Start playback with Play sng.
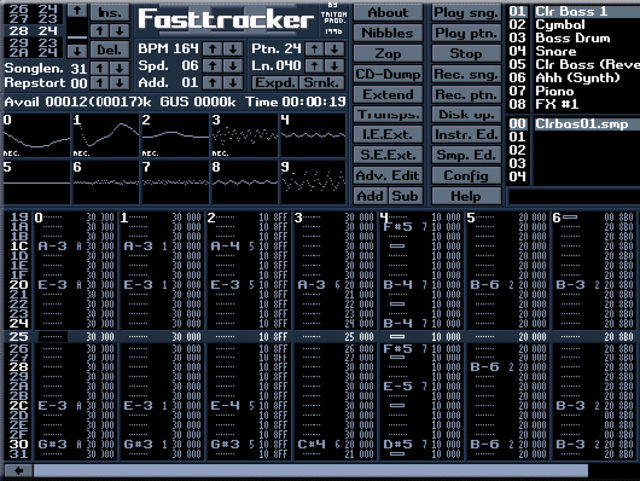This screenshot has height=481, width=640. tap(466, 13)
